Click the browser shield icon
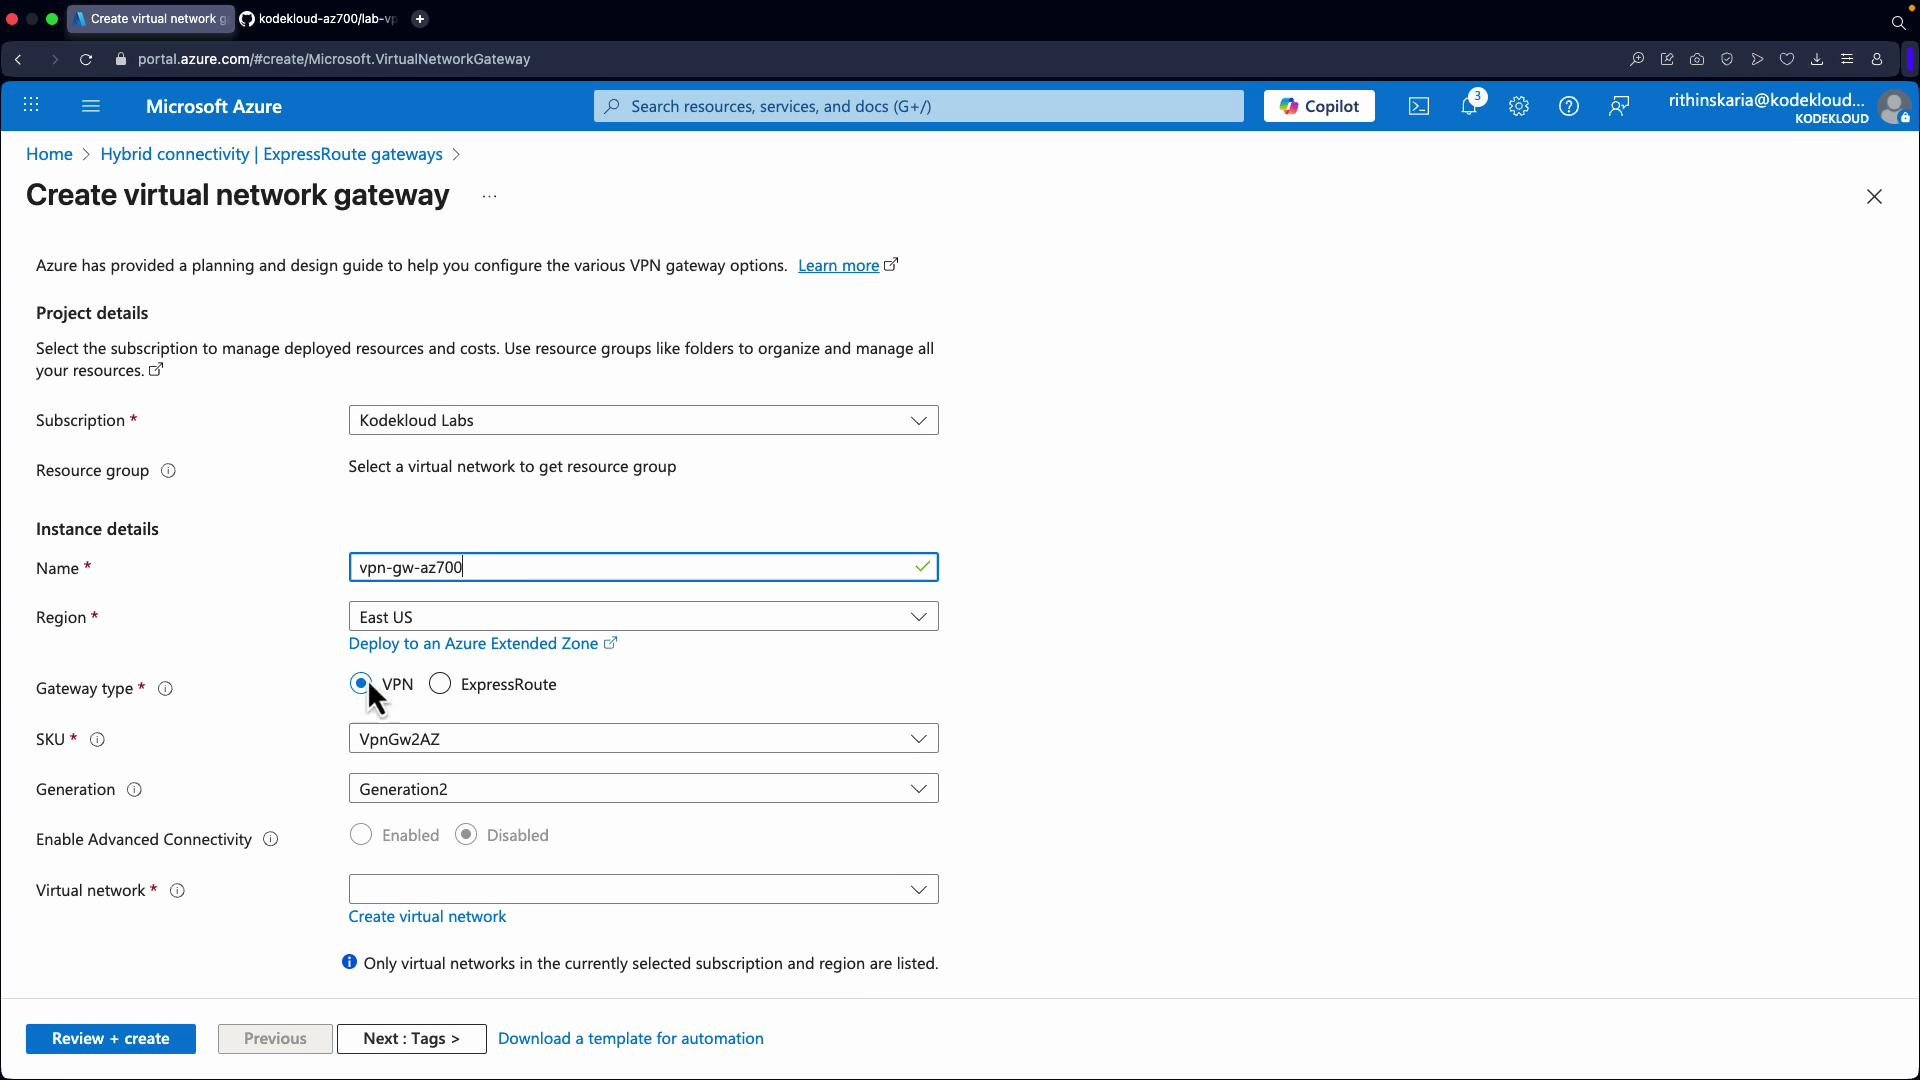Viewport: 1920px width, 1080px height. 1727,60
